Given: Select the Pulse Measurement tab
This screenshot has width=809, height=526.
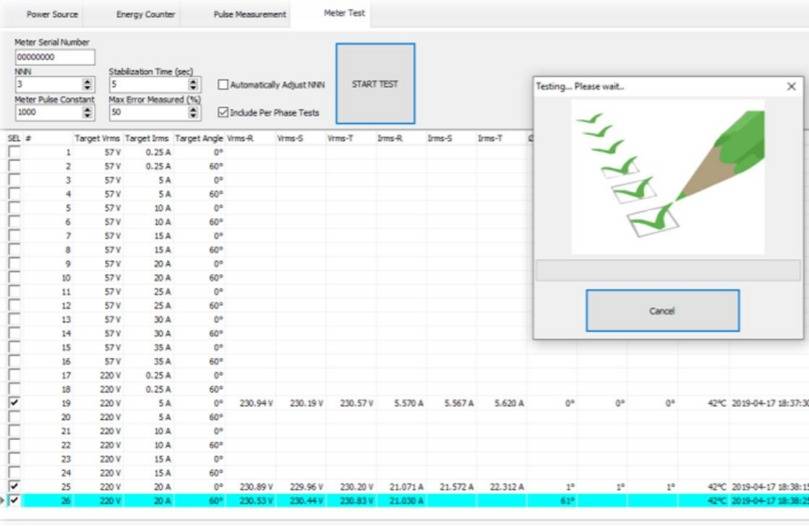Looking at the screenshot, I should click(x=249, y=15).
